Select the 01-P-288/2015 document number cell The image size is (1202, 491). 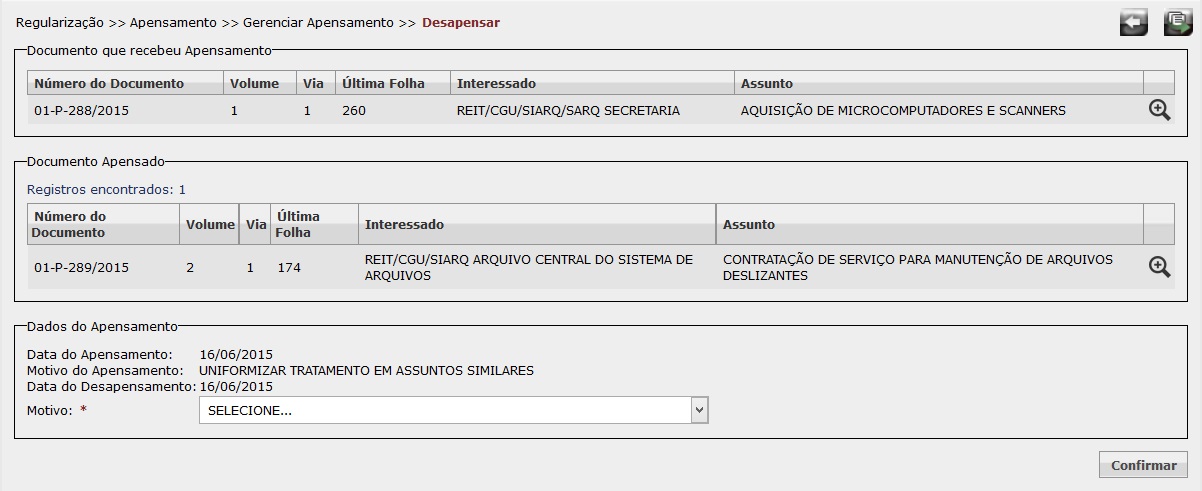[81, 111]
